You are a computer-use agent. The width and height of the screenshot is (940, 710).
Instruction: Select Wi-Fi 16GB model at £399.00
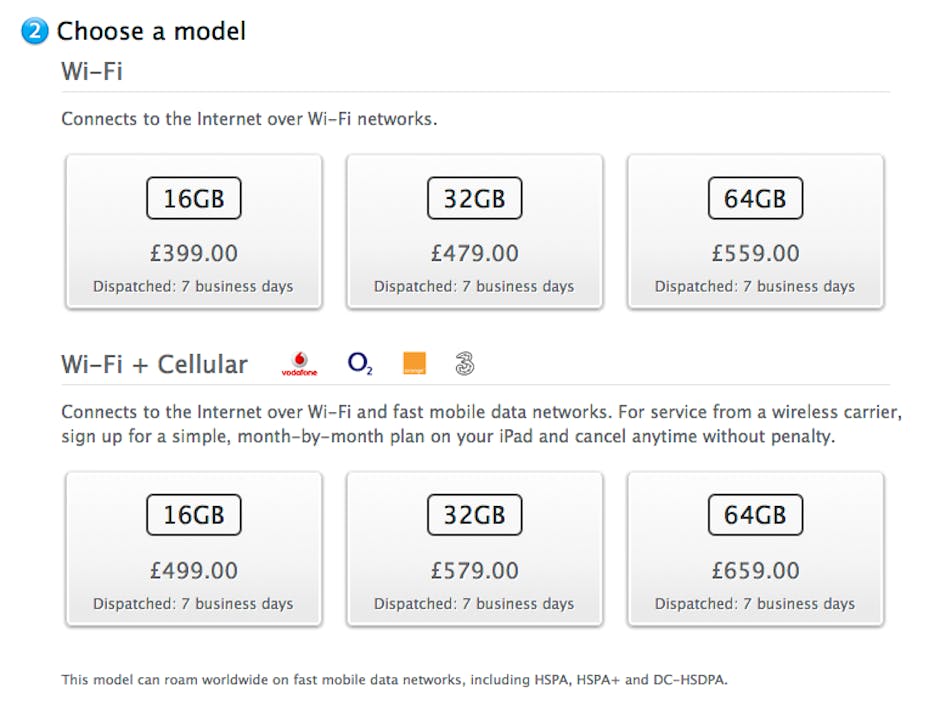coord(194,231)
